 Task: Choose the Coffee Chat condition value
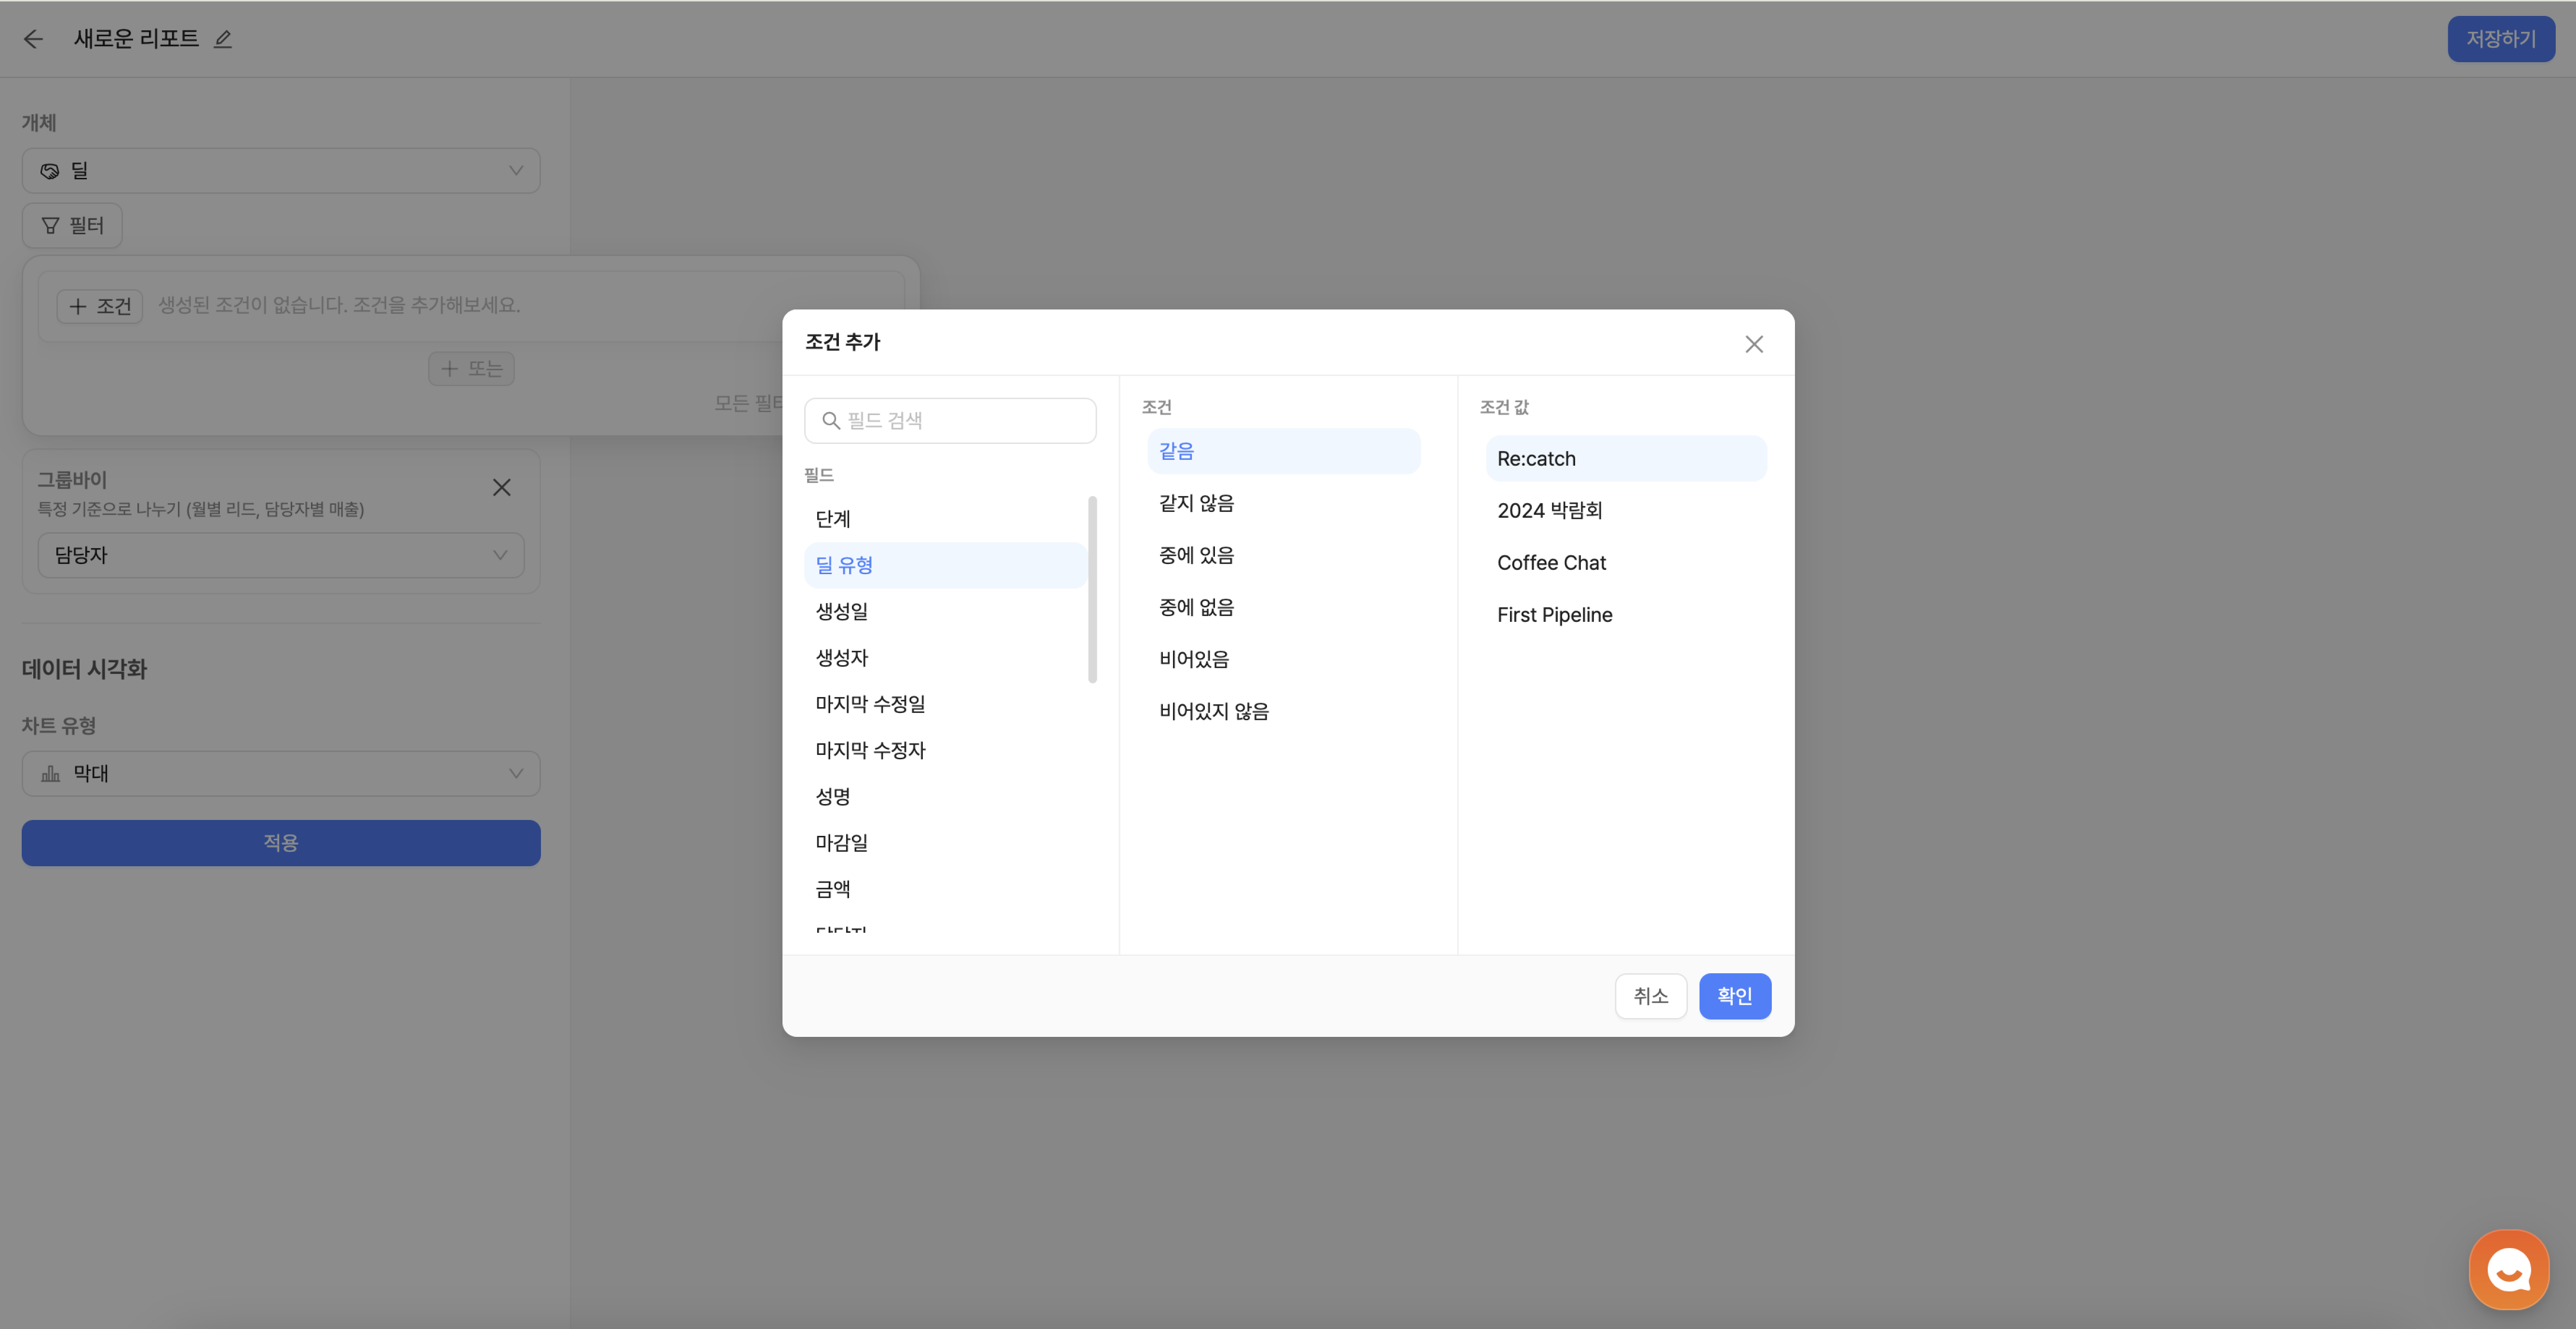pos(1551,563)
